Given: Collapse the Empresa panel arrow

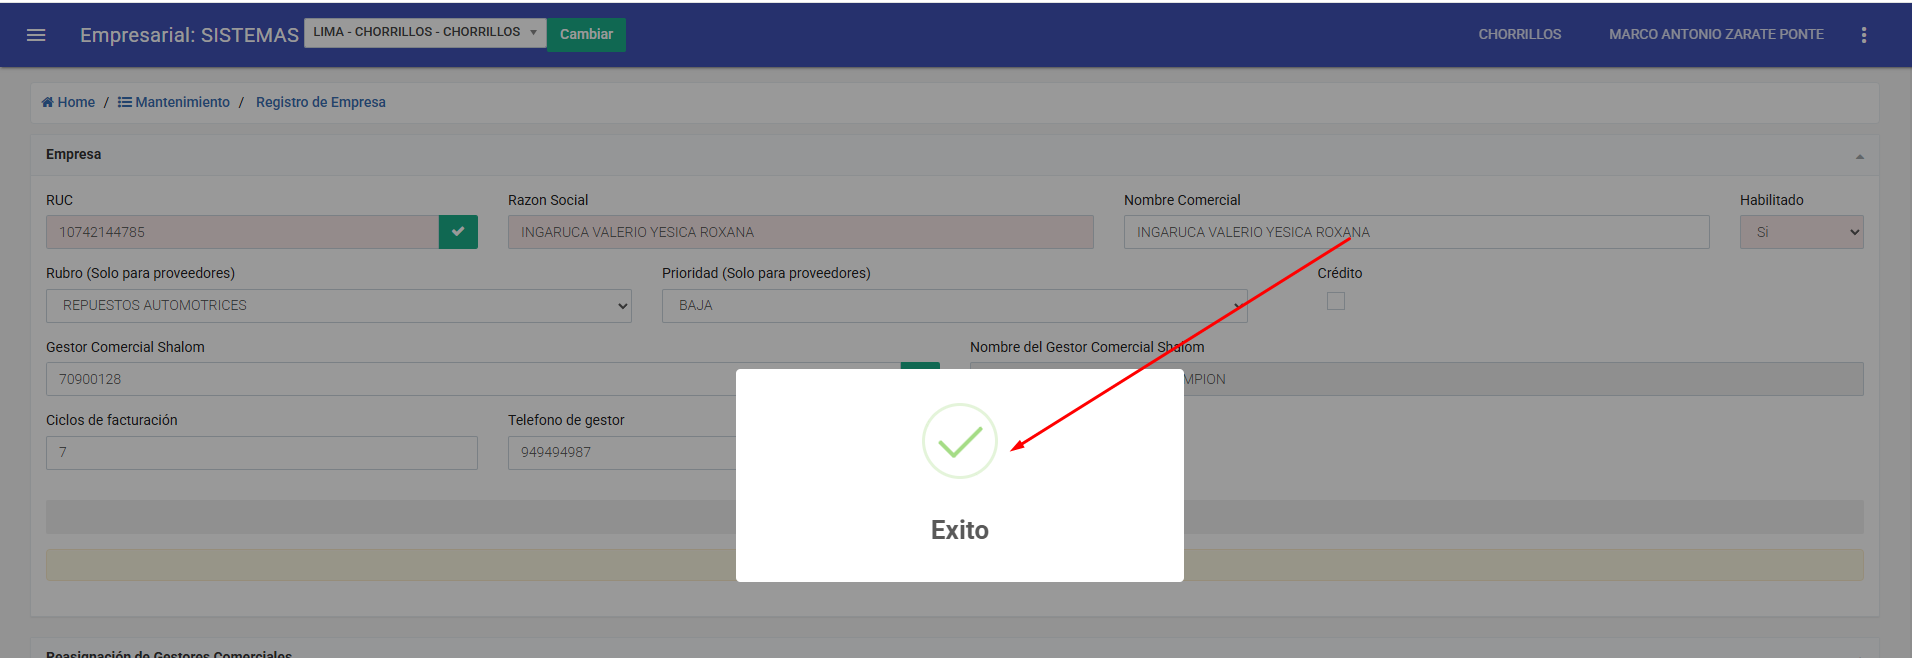Looking at the screenshot, I should coord(1859,156).
